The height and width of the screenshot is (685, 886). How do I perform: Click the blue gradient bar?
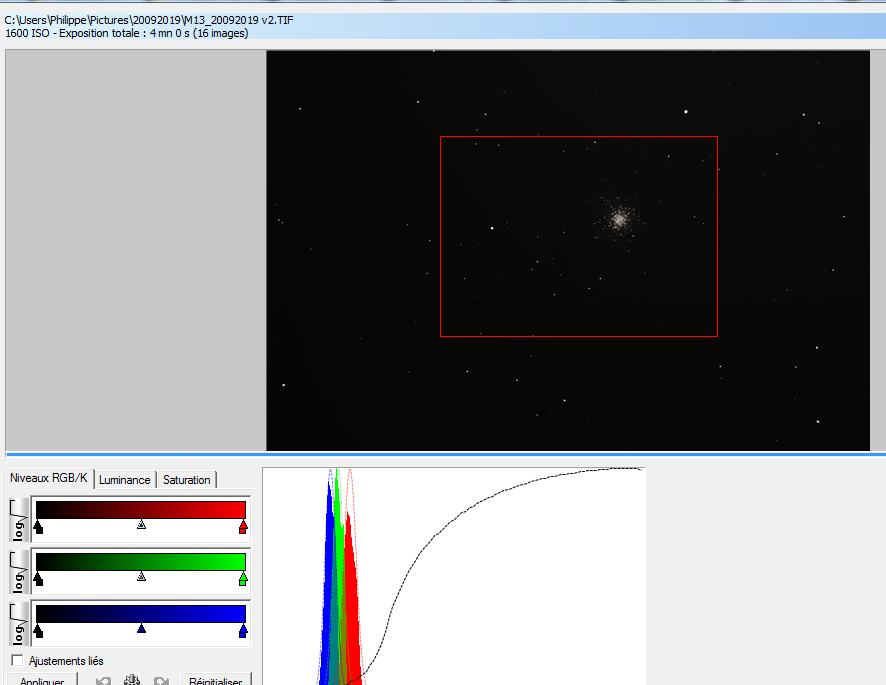click(141, 614)
